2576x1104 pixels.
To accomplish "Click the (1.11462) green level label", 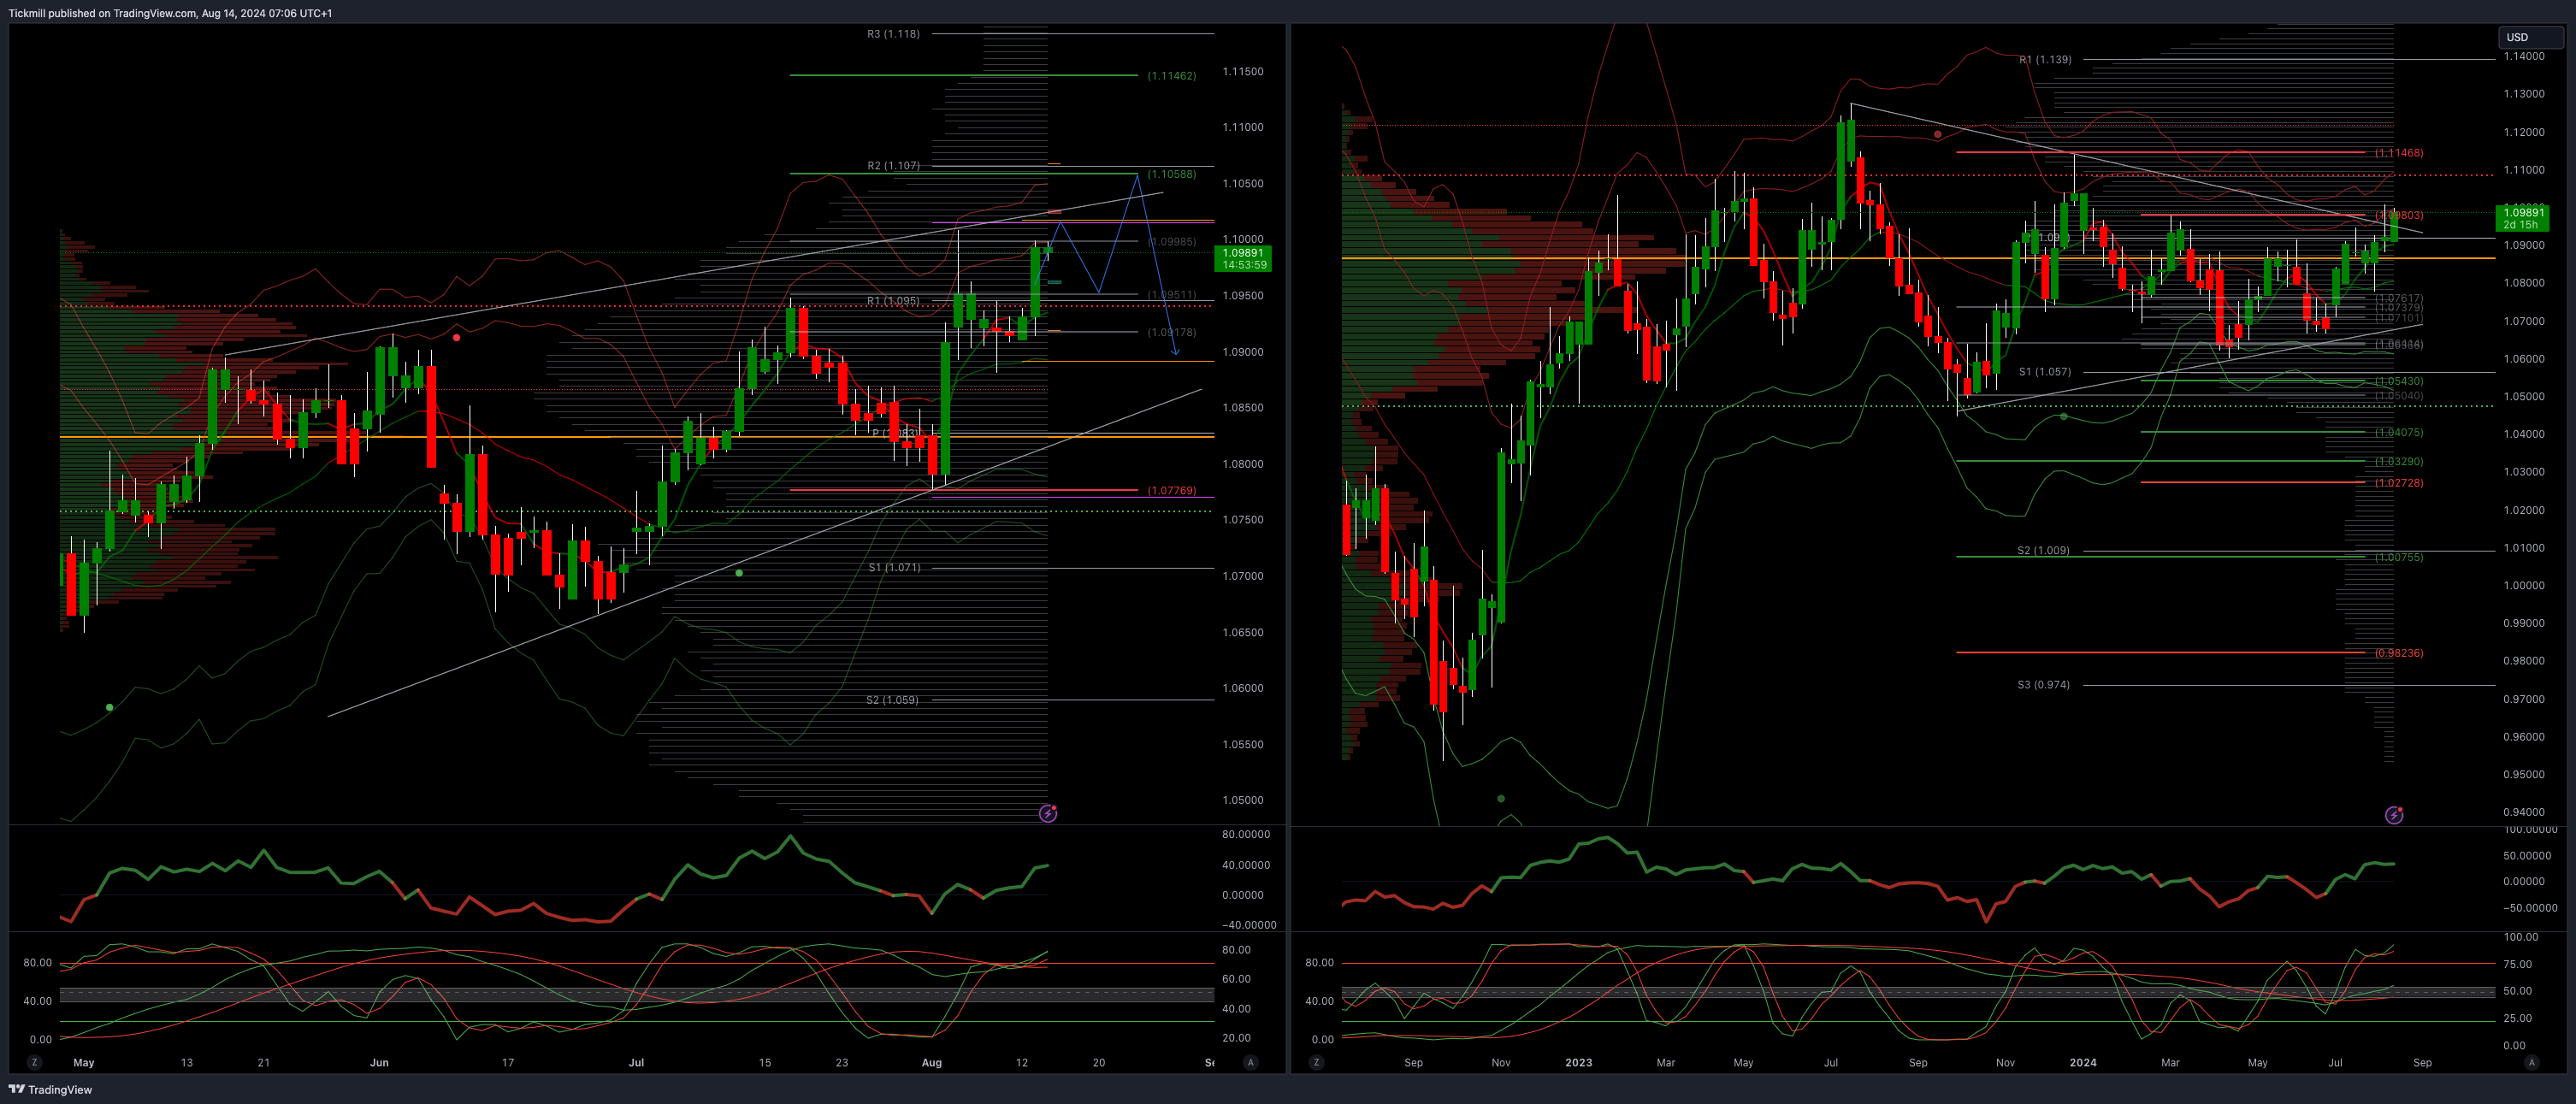I will click(1171, 76).
